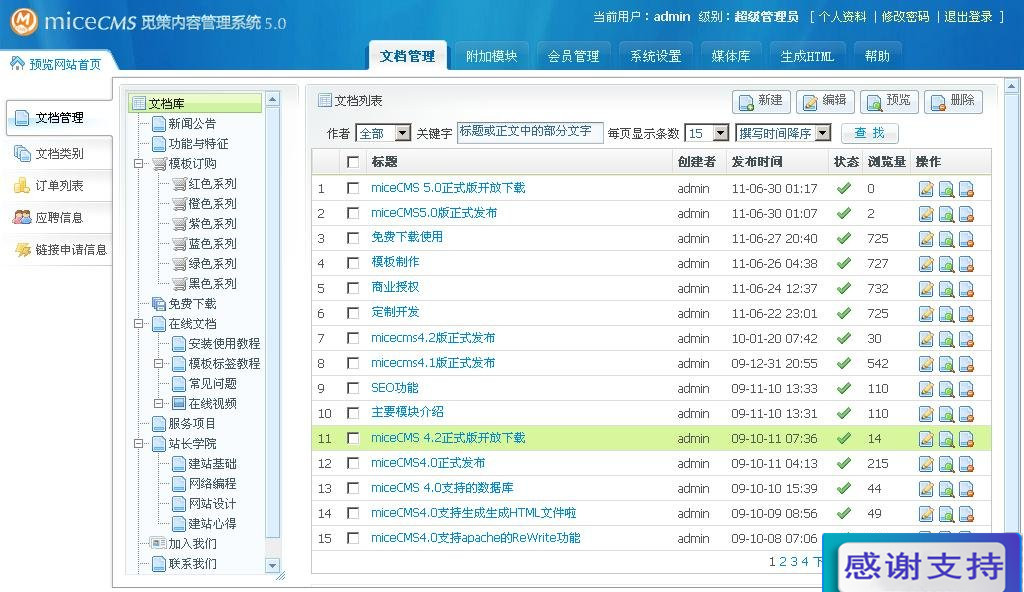
Task: Open 文档类别 from the left sidebar
Action: pyautogui.click(x=59, y=154)
